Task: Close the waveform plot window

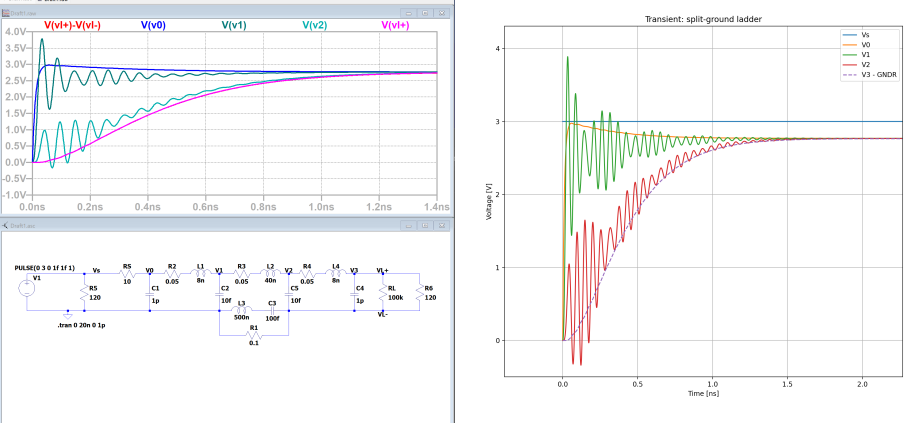Action: pyautogui.click(x=441, y=12)
